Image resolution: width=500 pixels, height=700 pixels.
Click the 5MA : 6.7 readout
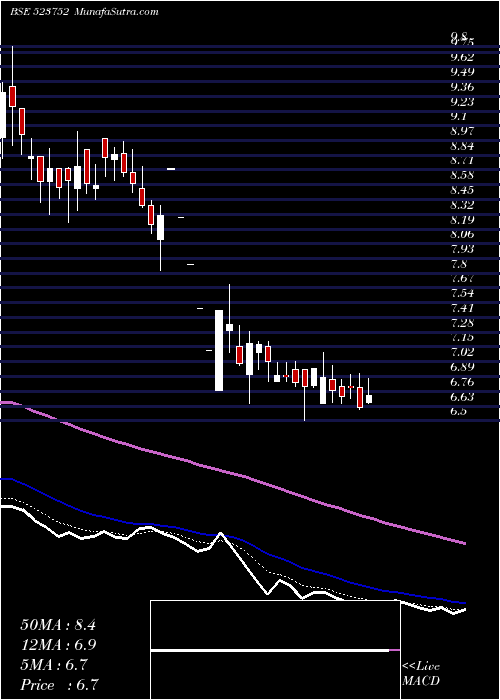(54, 665)
